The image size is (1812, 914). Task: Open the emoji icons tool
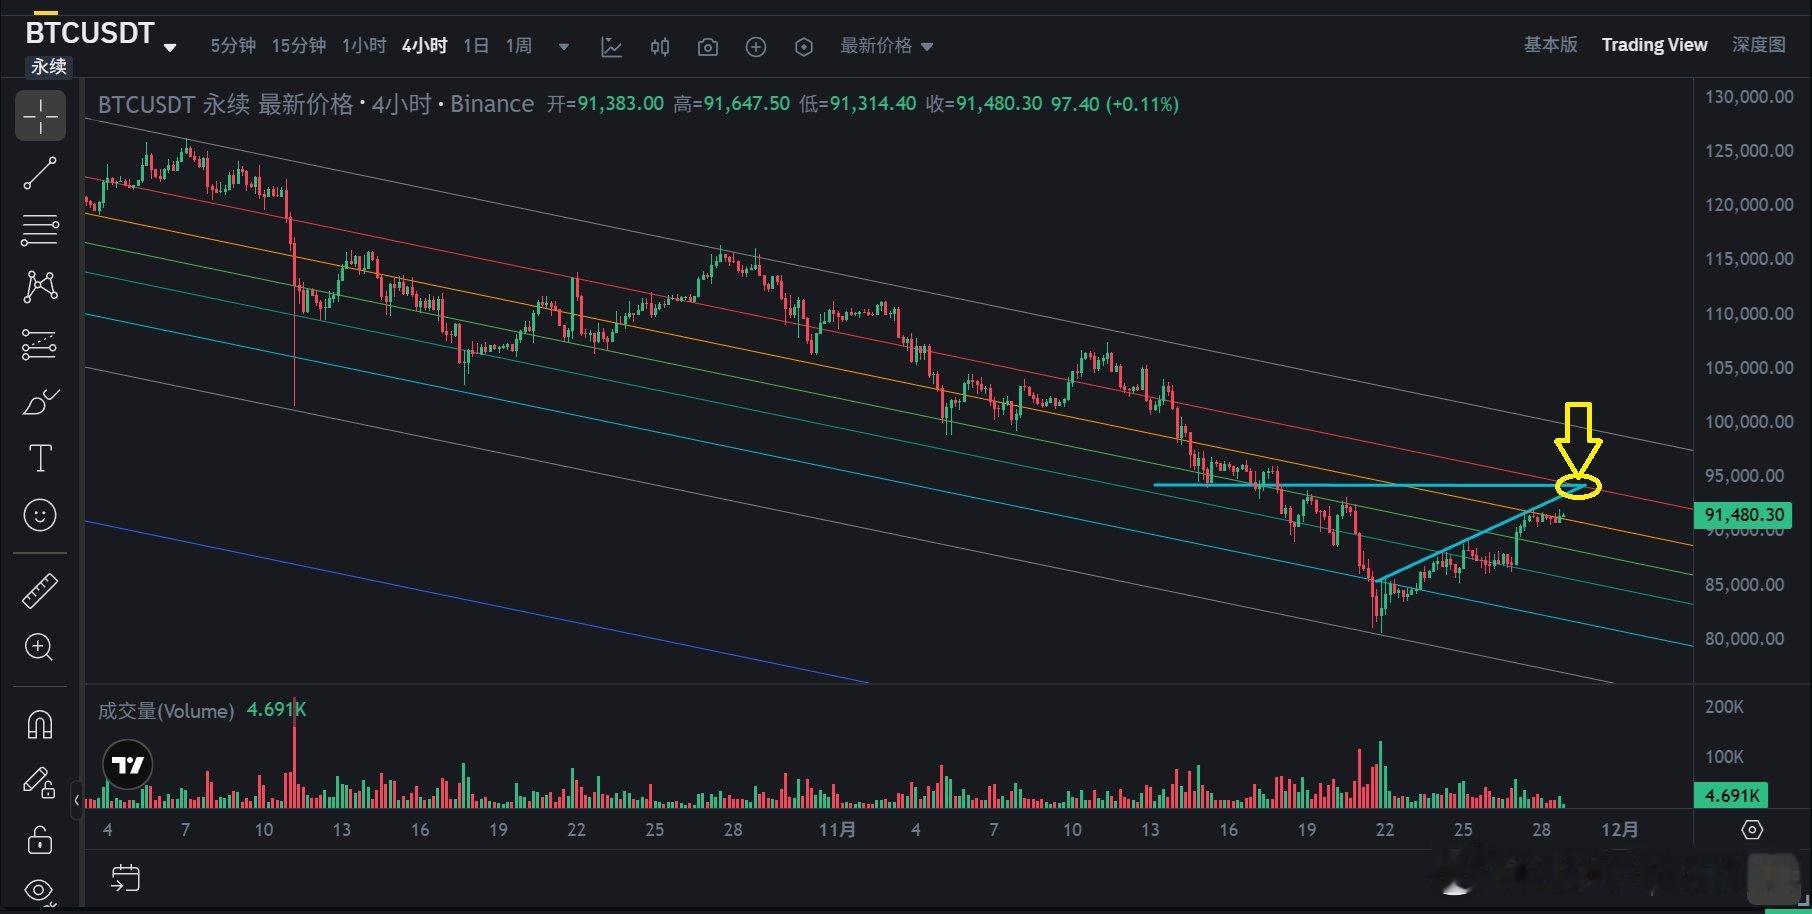pos(40,516)
